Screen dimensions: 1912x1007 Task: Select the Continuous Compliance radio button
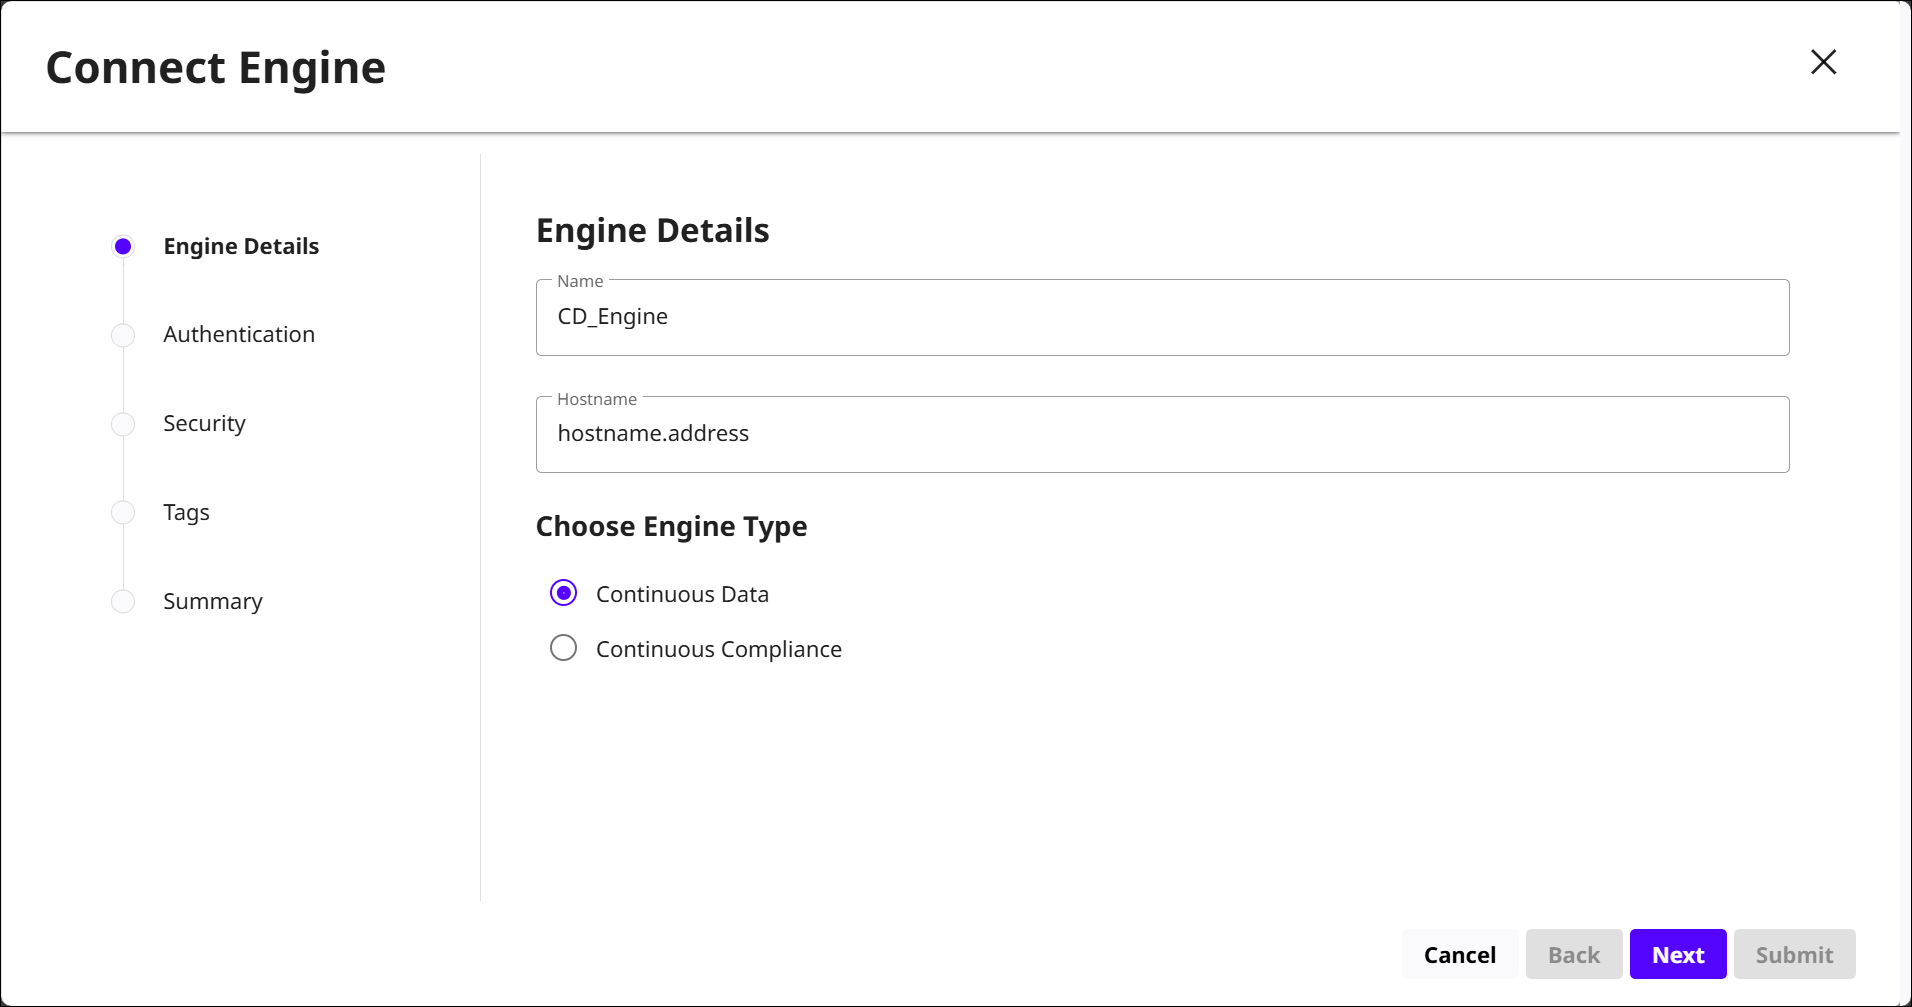[x=564, y=648]
